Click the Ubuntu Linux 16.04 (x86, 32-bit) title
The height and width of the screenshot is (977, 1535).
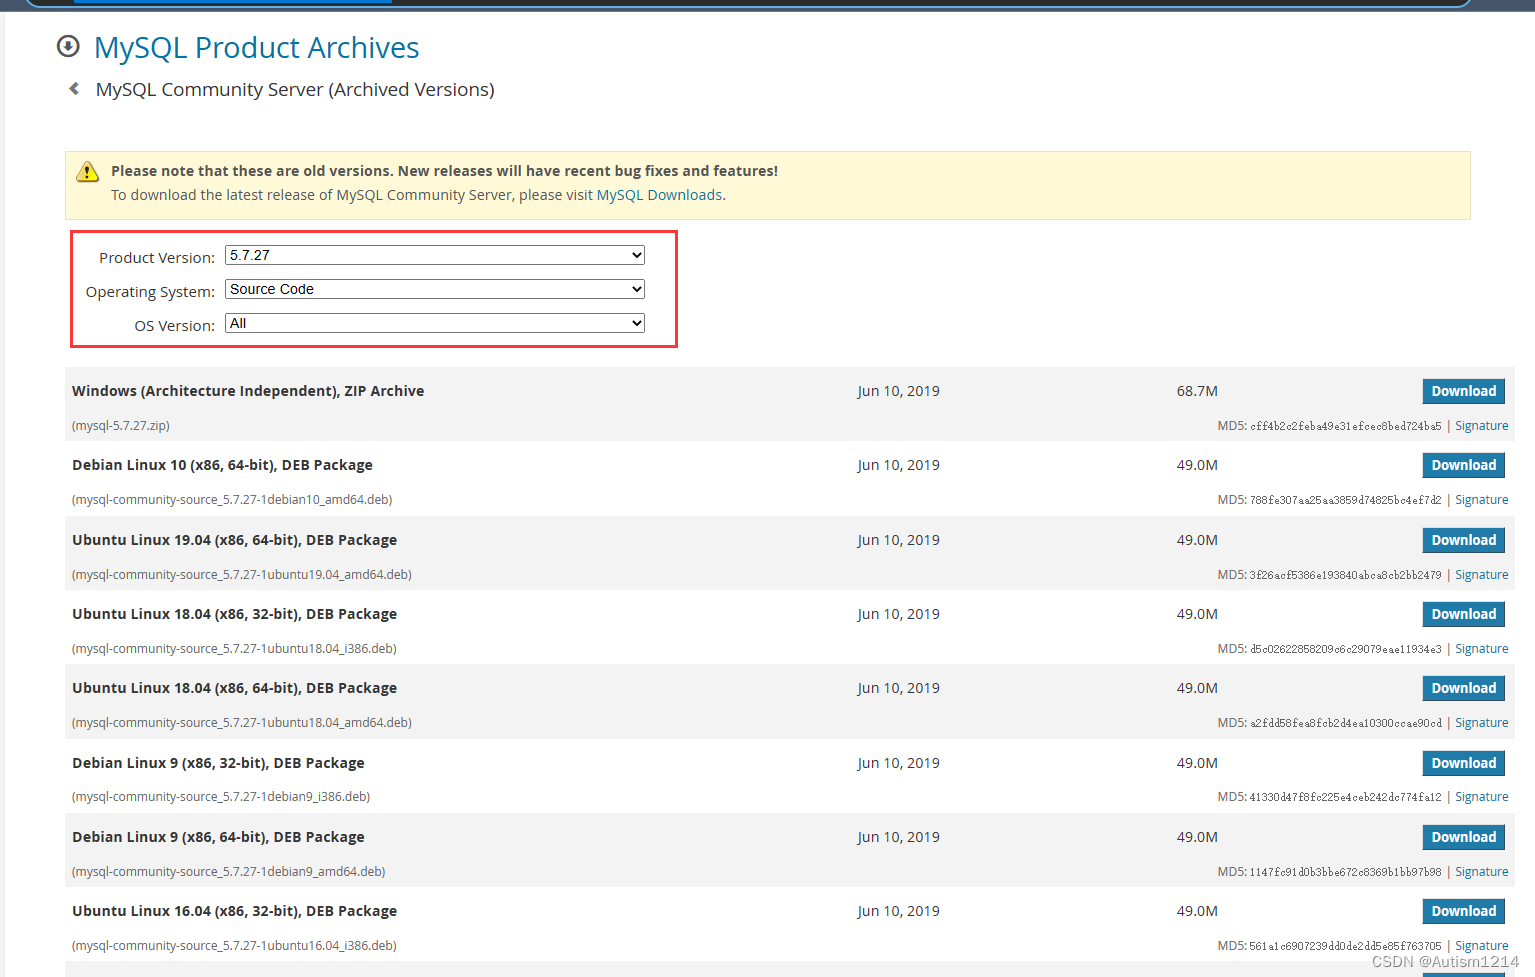[x=234, y=911]
